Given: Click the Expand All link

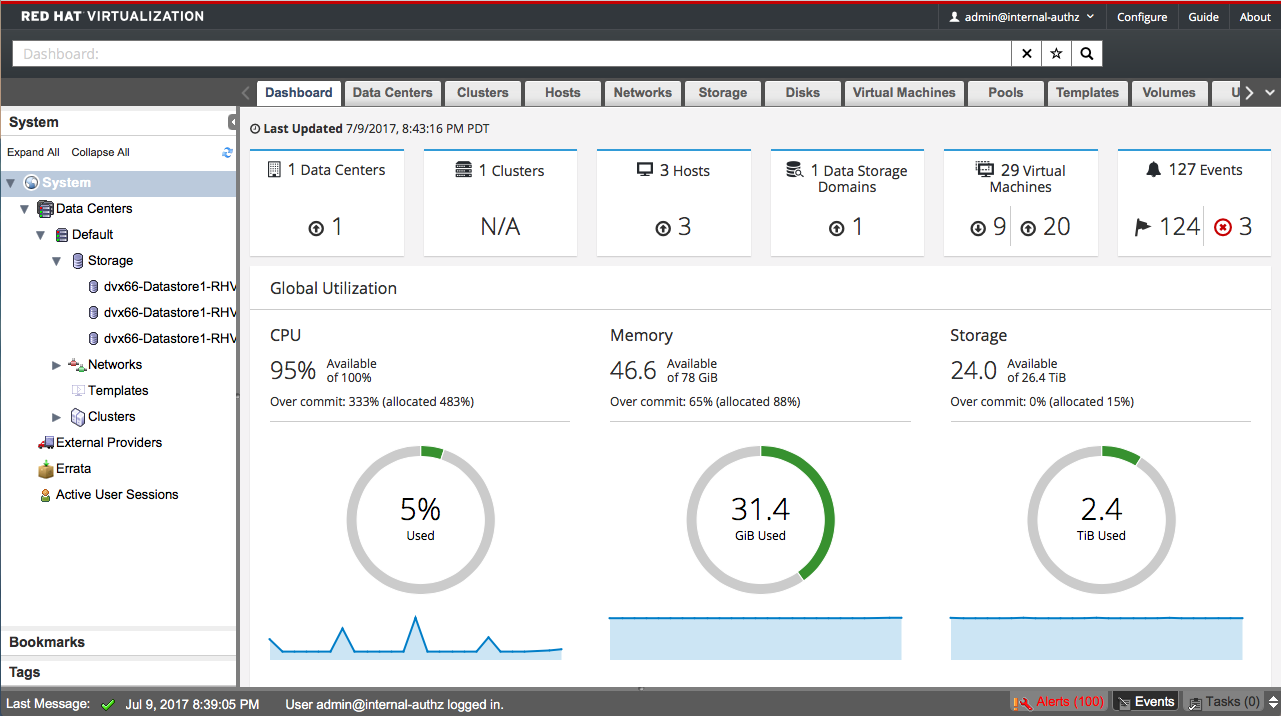Looking at the screenshot, I should [x=33, y=152].
